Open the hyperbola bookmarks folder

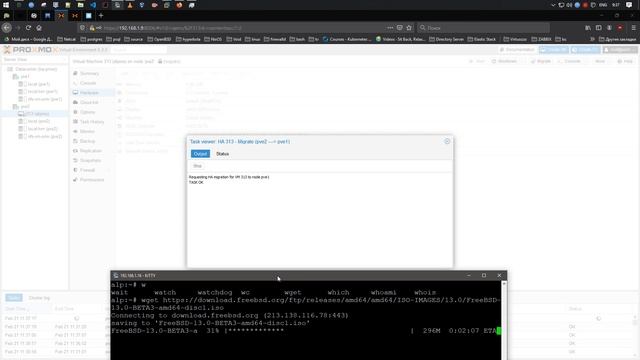(x=188, y=39)
